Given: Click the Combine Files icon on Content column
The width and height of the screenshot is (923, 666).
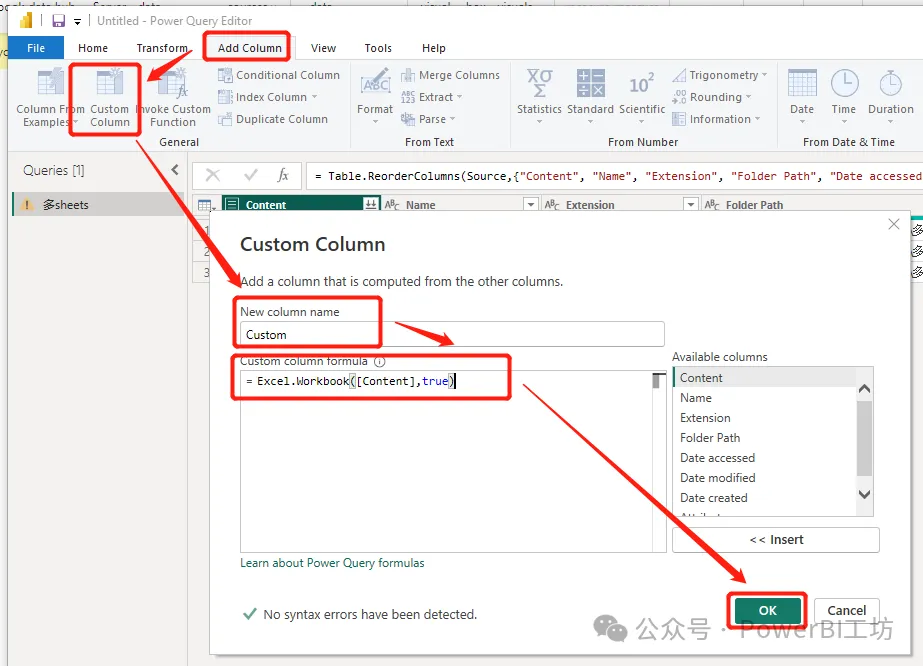Looking at the screenshot, I should tap(371, 204).
